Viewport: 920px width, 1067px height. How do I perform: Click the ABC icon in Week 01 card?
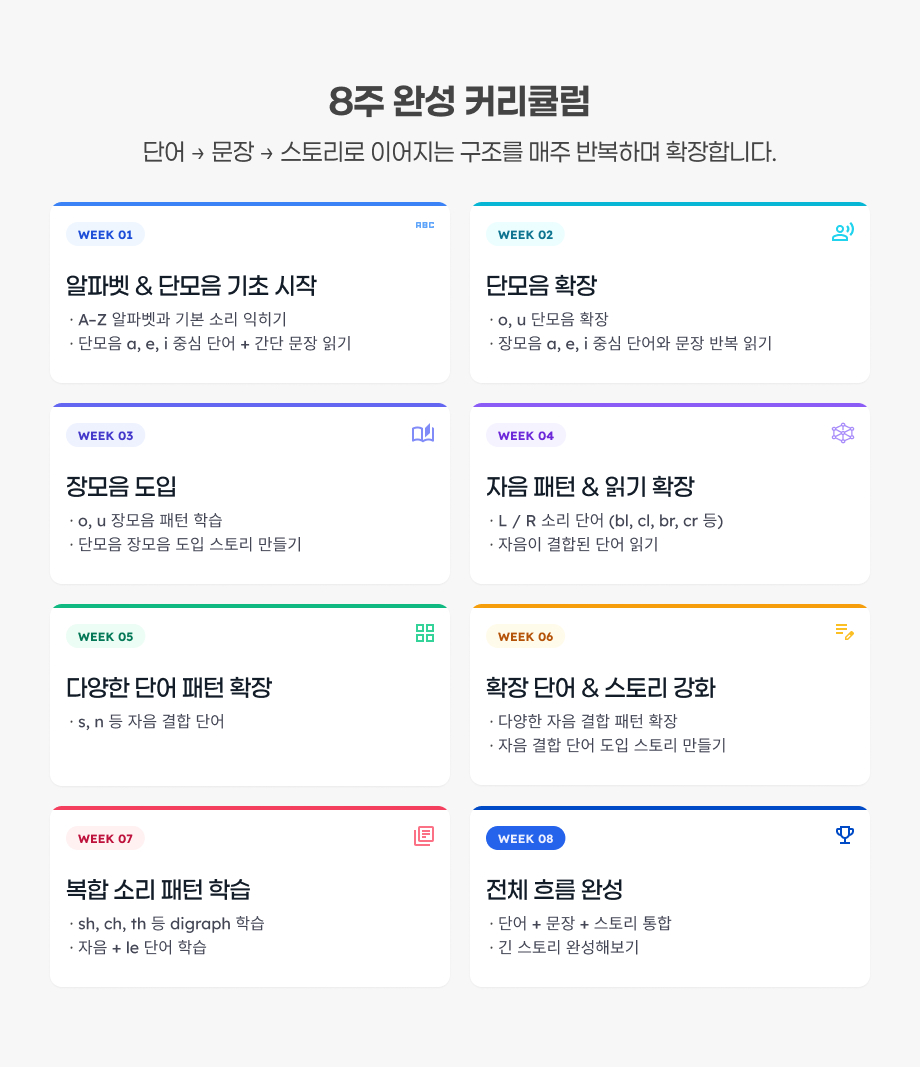tap(425, 225)
